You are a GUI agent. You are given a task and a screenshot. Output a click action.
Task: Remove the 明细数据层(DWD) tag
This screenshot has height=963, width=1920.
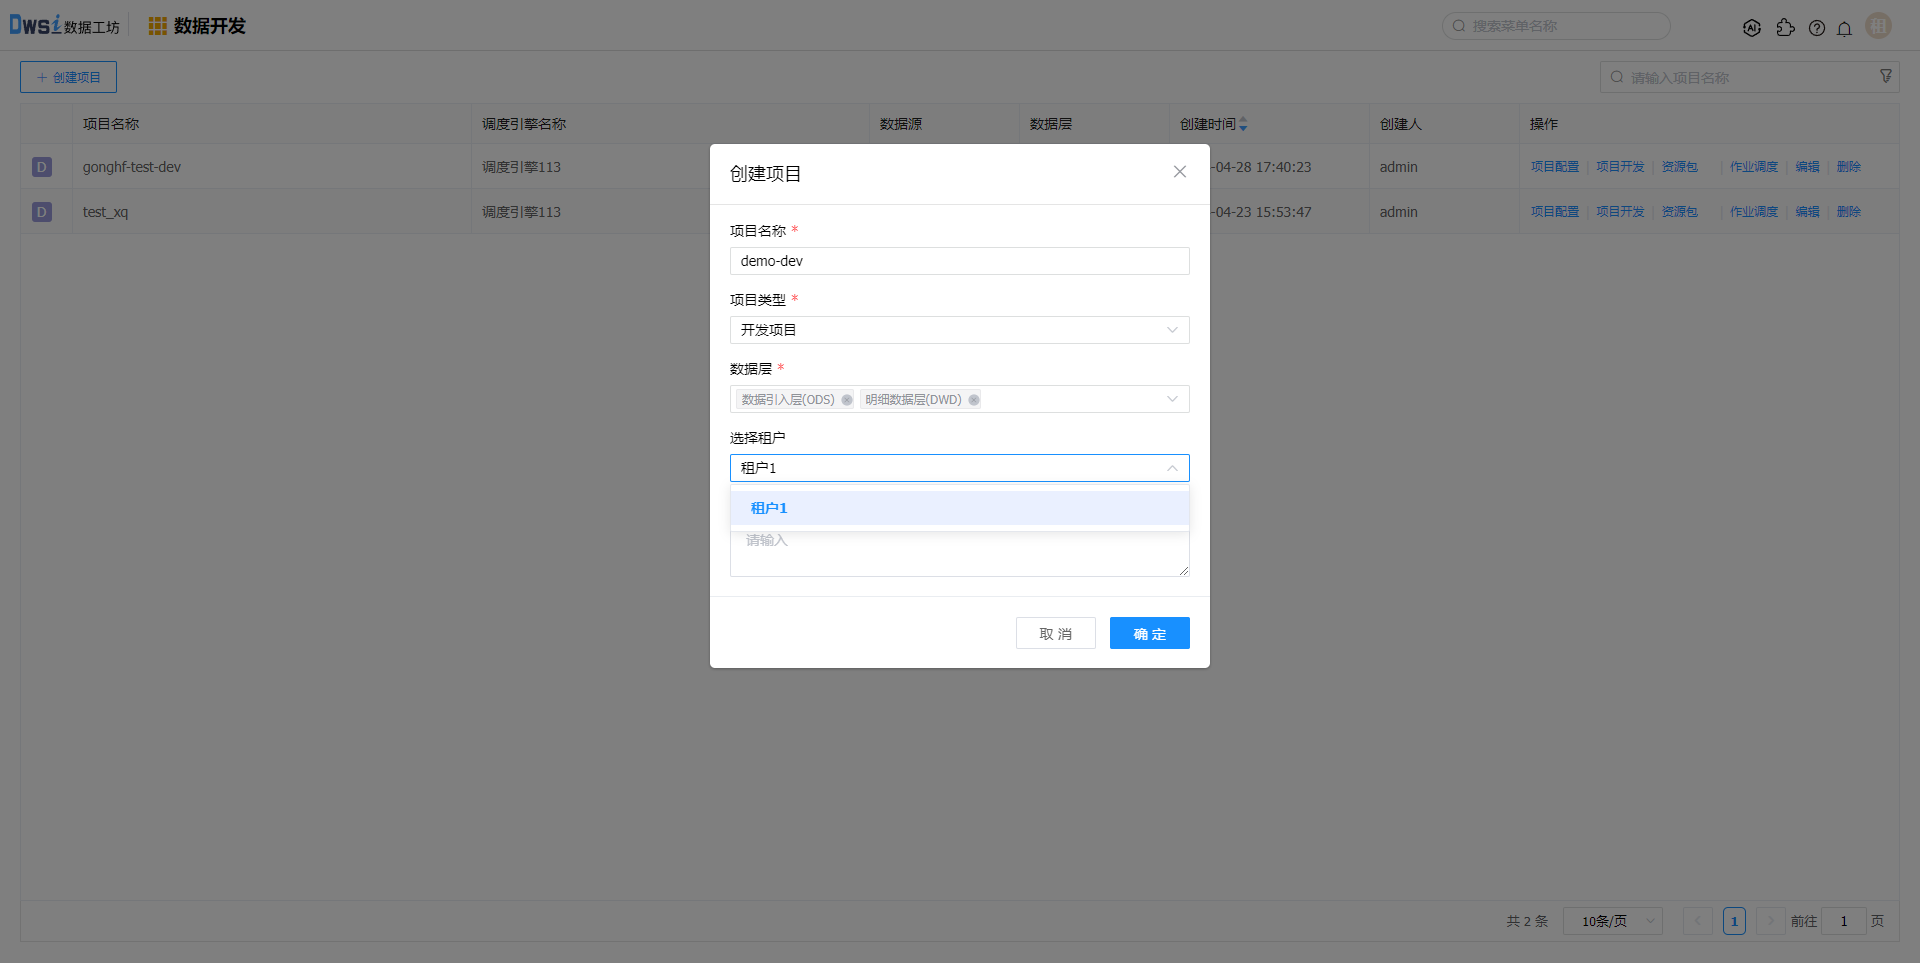974,400
